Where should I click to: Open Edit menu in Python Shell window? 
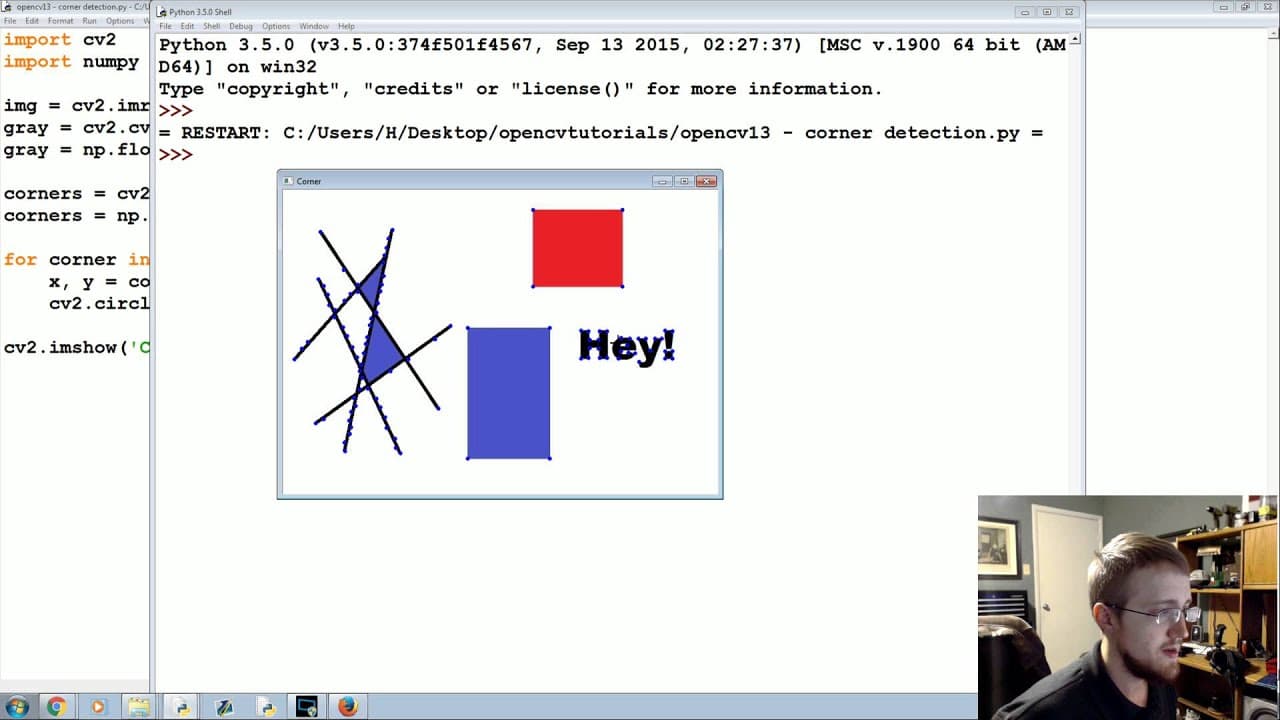tap(187, 26)
